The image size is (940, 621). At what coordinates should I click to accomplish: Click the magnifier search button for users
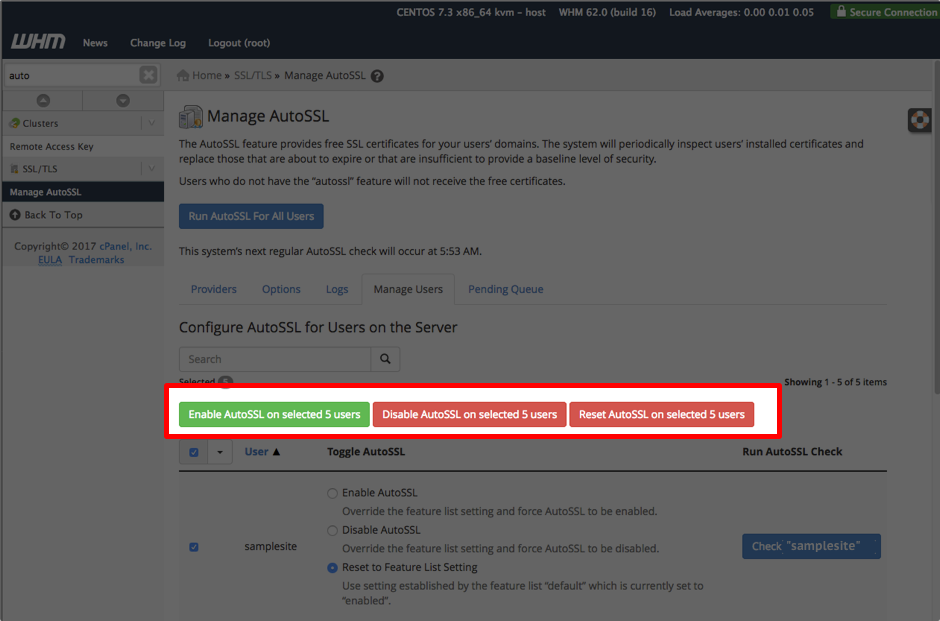click(385, 359)
